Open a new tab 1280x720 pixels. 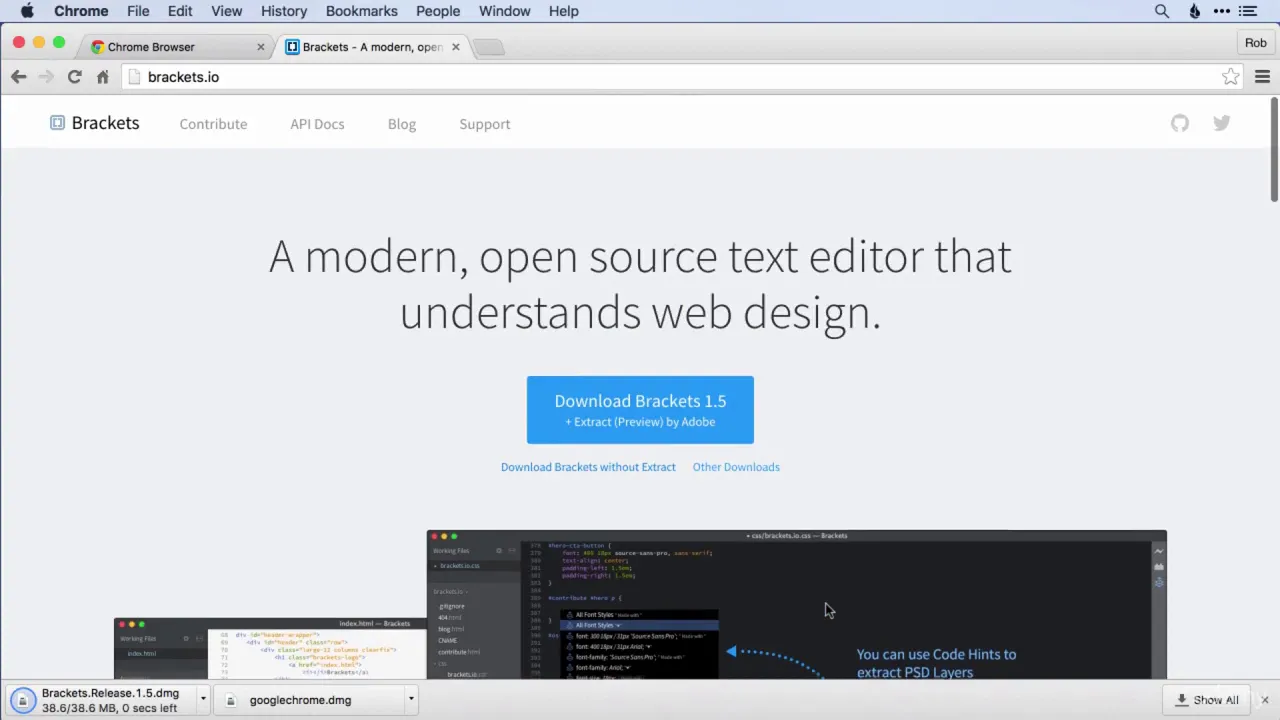489,47
